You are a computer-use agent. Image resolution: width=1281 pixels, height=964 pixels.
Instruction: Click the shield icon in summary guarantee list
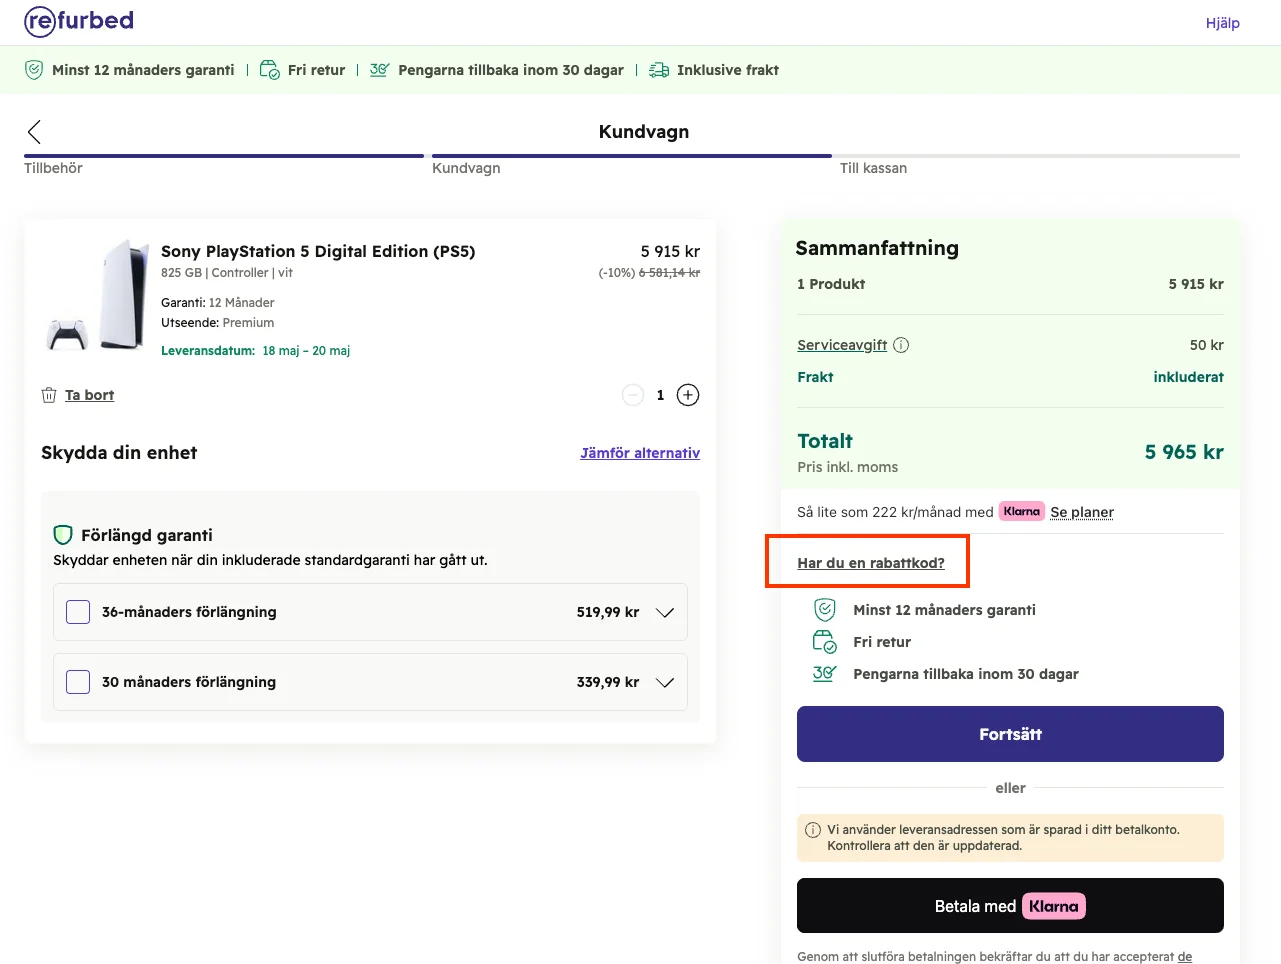coord(825,609)
